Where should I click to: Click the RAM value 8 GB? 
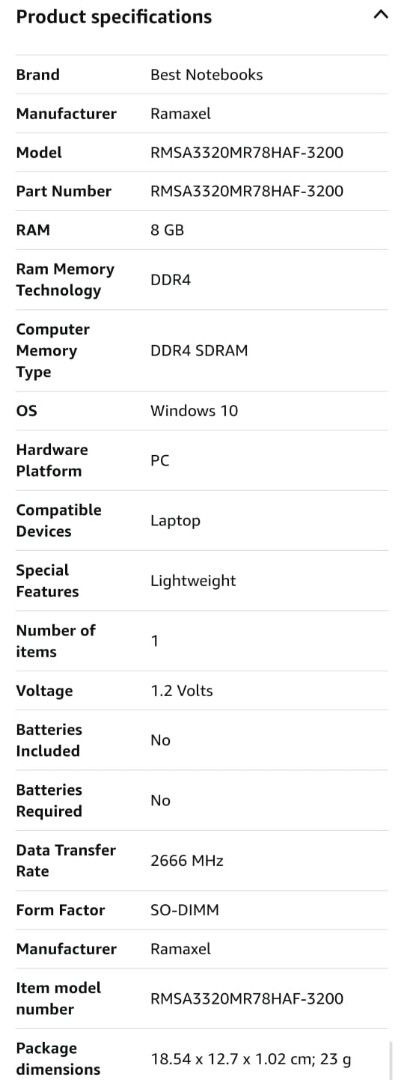[x=167, y=230]
